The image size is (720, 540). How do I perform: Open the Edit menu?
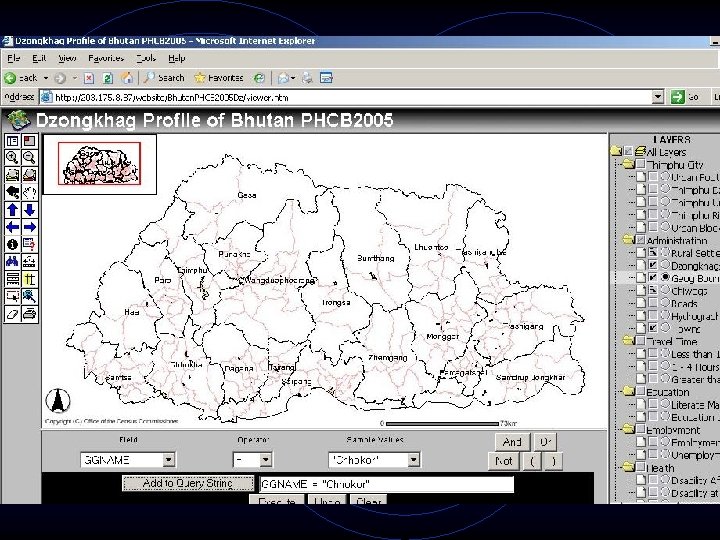click(39, 58)
